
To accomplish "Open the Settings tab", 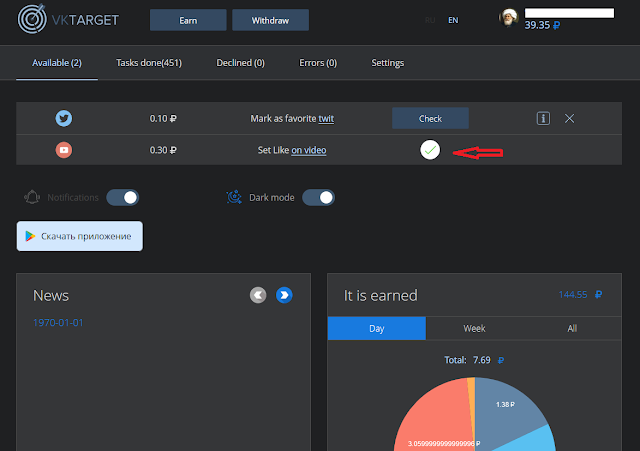I will tap(388, 63).
